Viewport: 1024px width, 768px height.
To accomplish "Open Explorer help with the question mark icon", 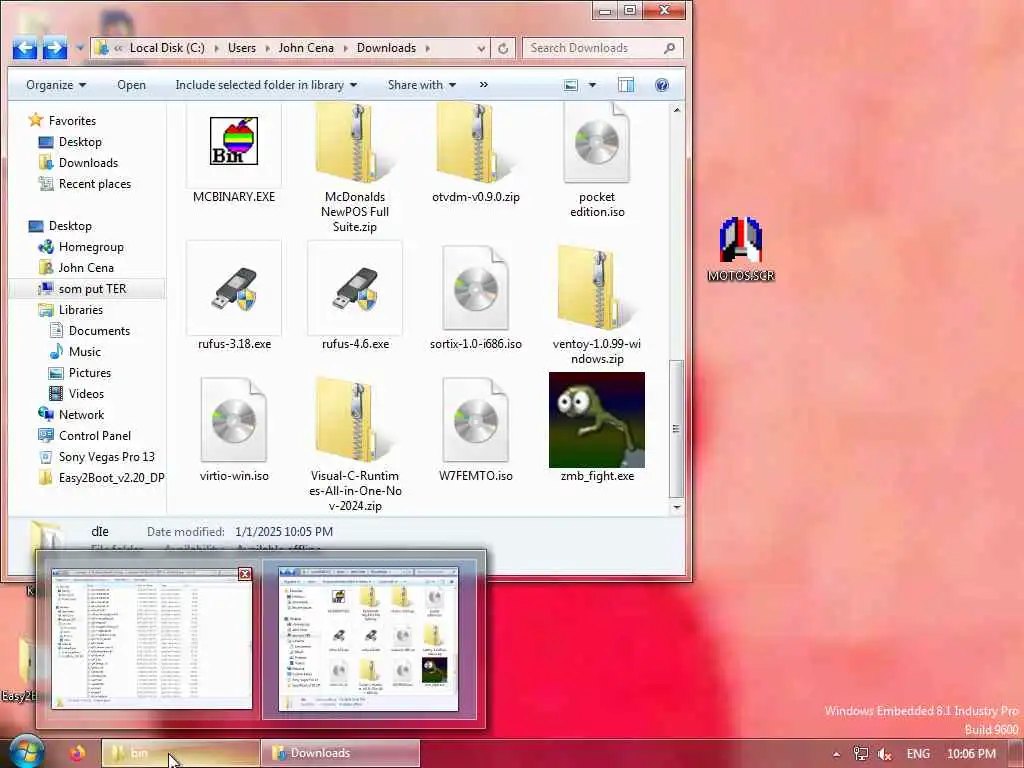I will [662, 85].
